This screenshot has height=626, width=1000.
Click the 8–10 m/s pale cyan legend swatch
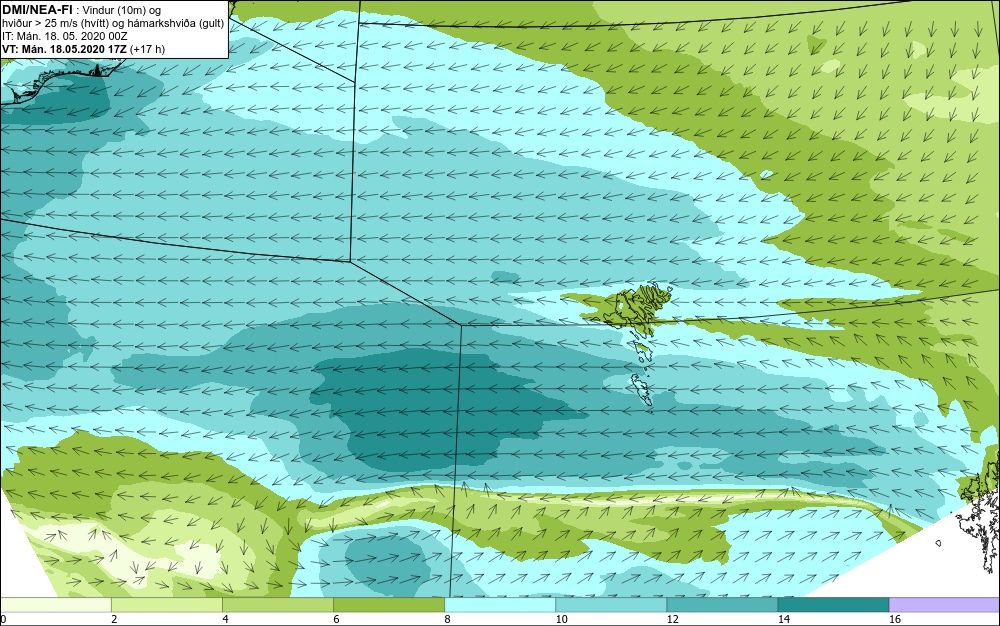click(x=499, y=604)
